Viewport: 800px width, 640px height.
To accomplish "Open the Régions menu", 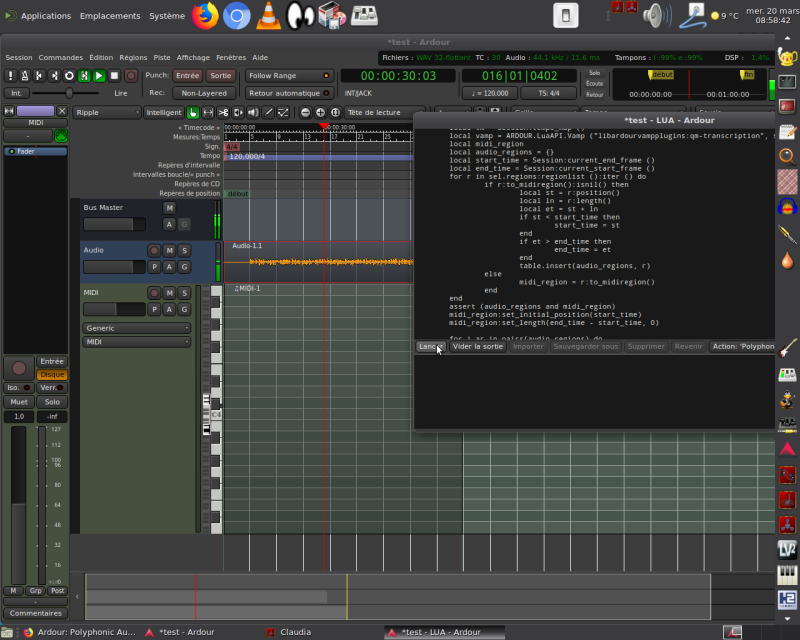I will click(x=133, y=58).
